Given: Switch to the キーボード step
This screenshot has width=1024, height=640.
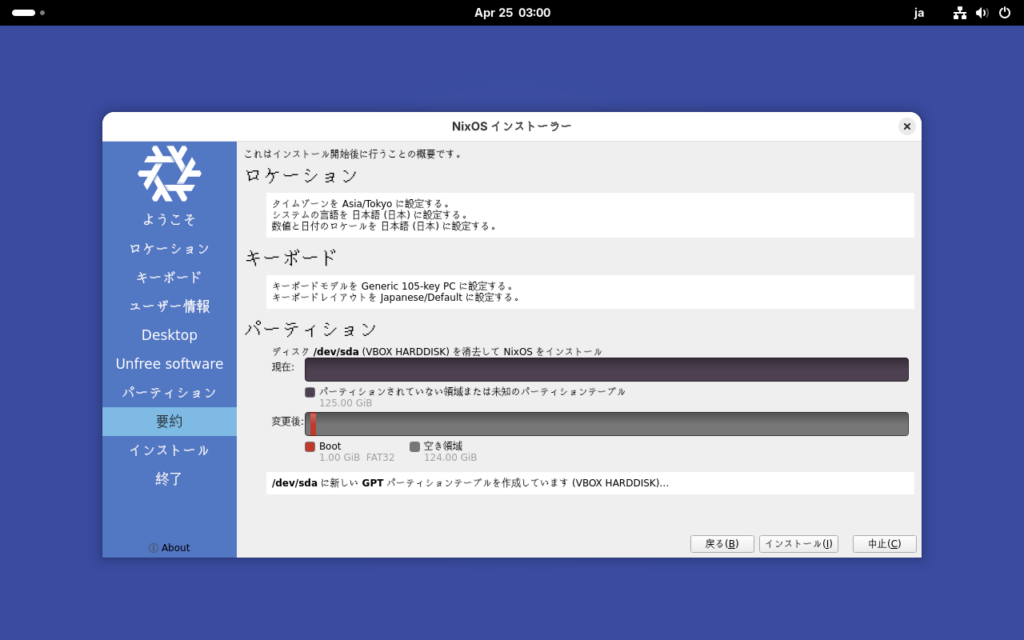Looking at the screenshot, I should coord(169,277).
